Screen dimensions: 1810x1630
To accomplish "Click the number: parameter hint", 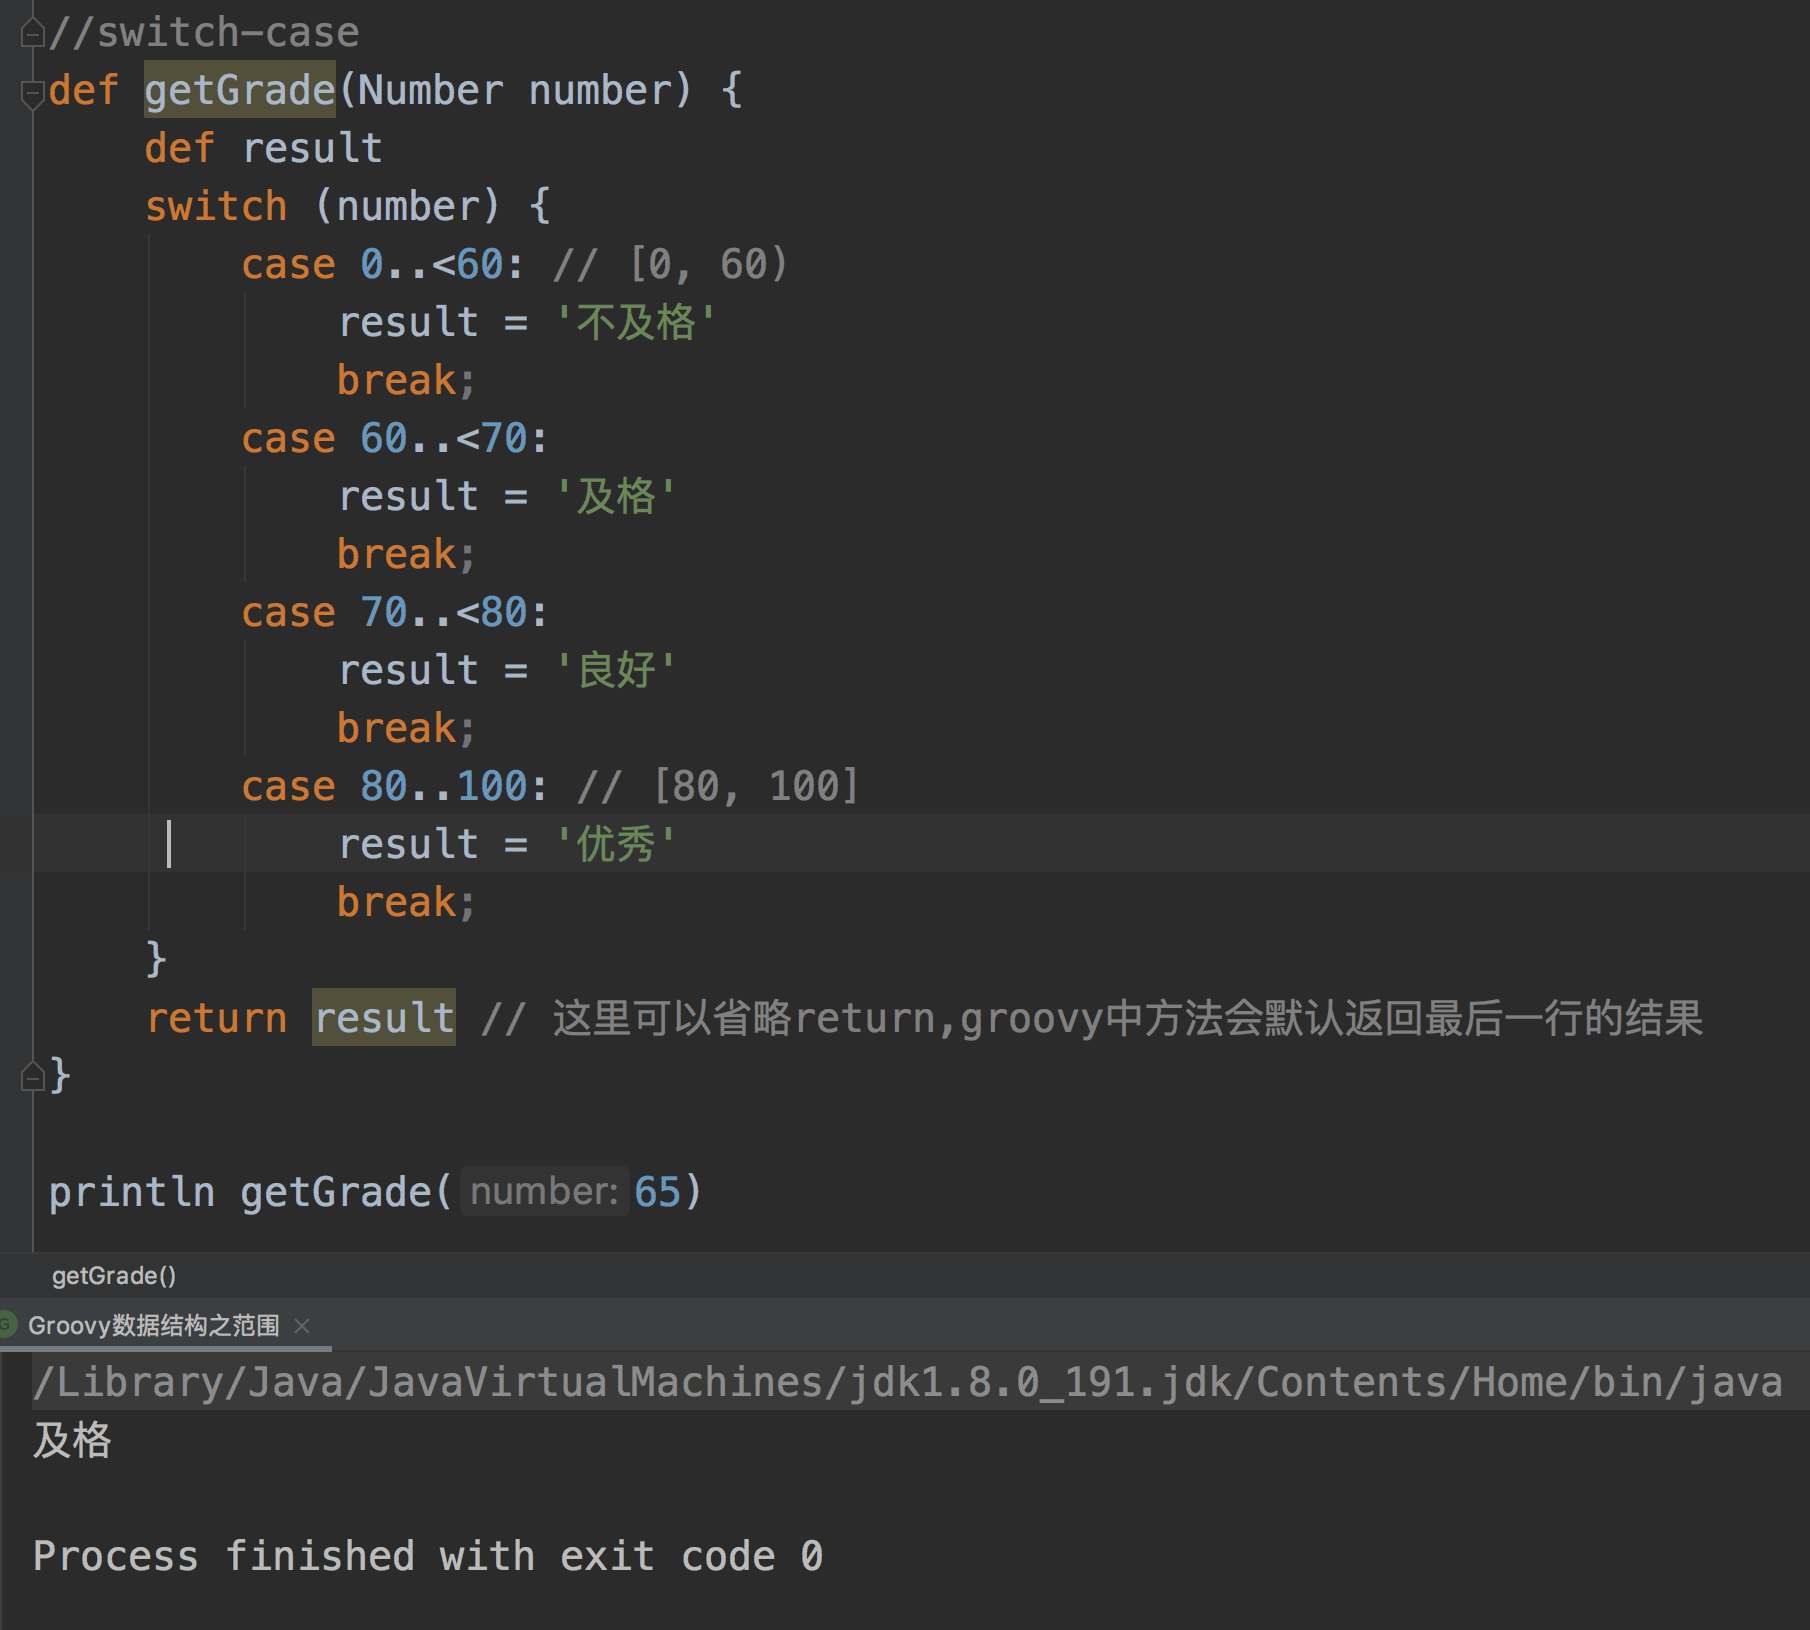I will [x=544, y=1191].
